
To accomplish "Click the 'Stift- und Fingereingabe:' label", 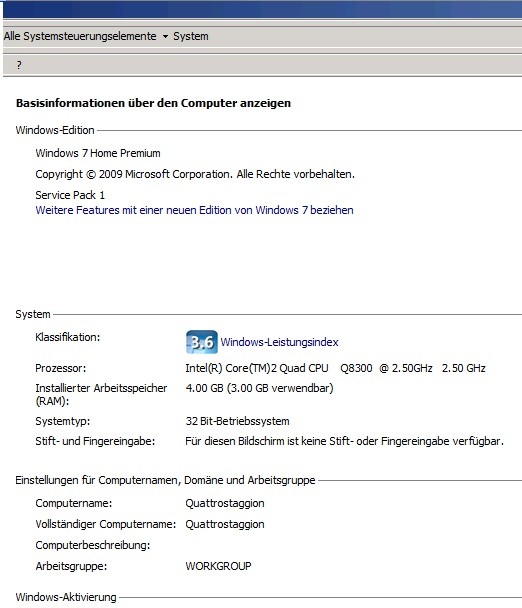I will click(x=95, y=441).
